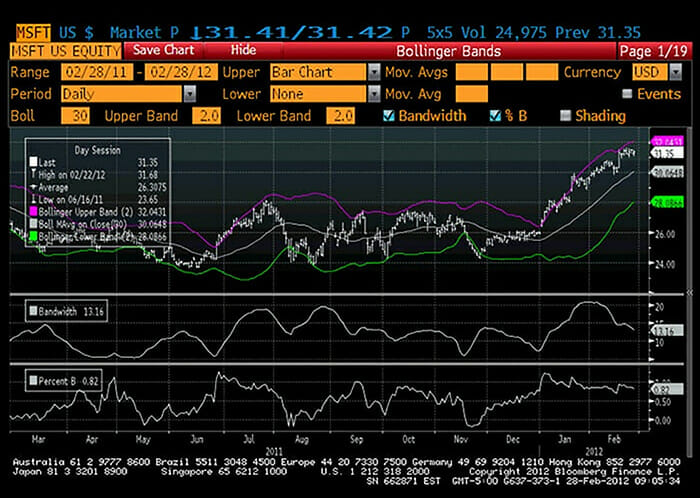The image size is (700, 498).
Task: Select the MSFT US EQUITY tab
Action: [x=64, y=49]
